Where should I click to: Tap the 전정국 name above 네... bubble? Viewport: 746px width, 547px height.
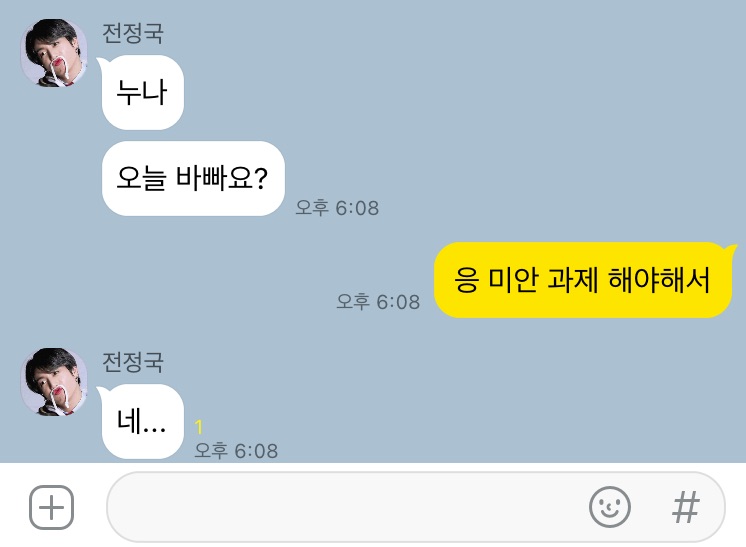click(x=133, y=362)
